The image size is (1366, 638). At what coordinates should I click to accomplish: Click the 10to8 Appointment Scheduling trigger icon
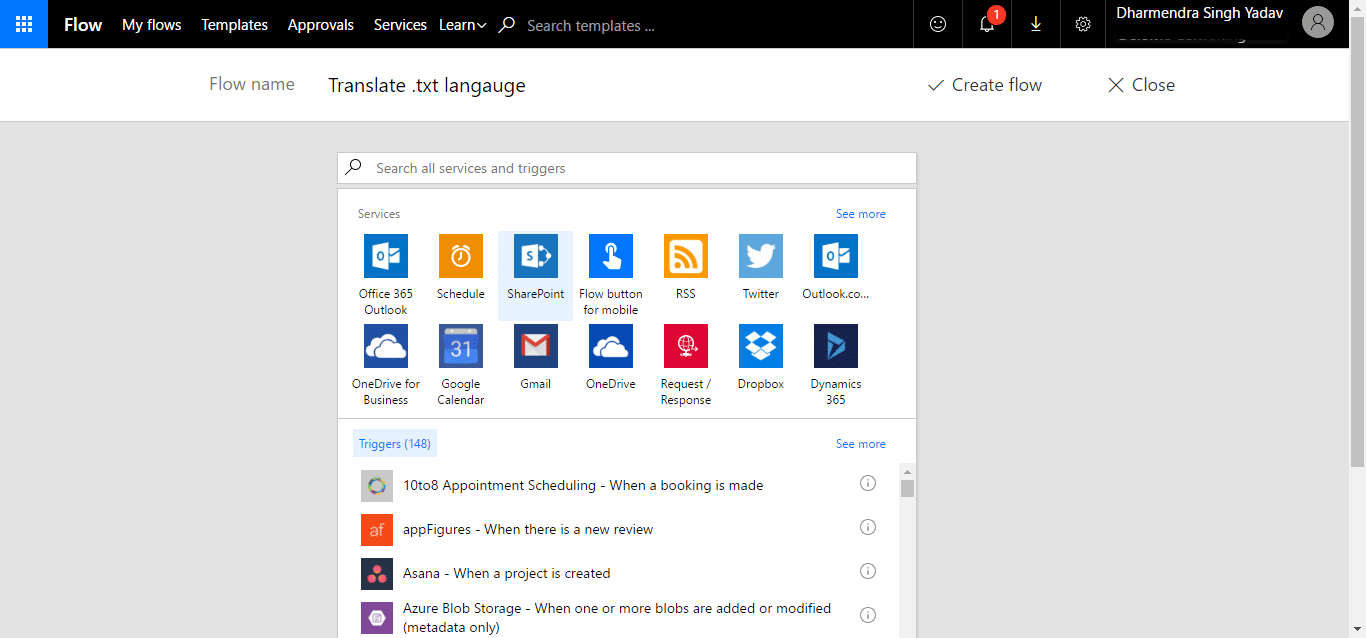[x=377, y=486]
